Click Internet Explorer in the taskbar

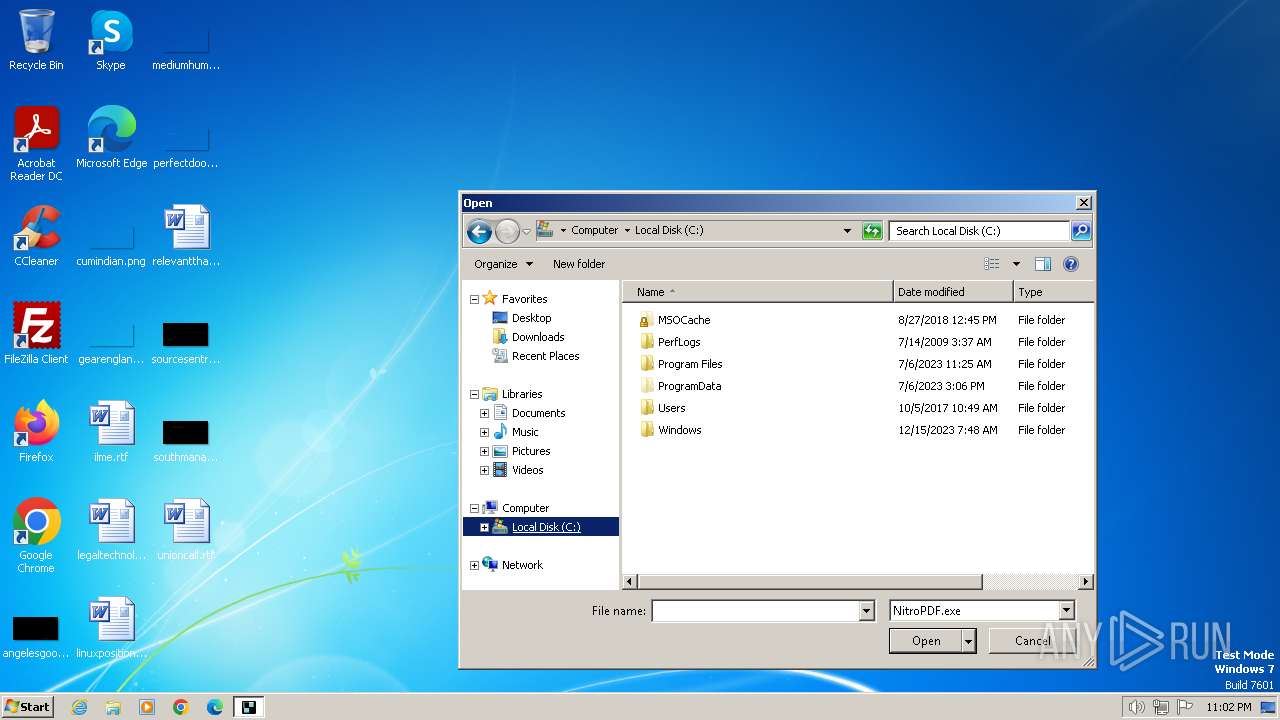pos(79,707)
